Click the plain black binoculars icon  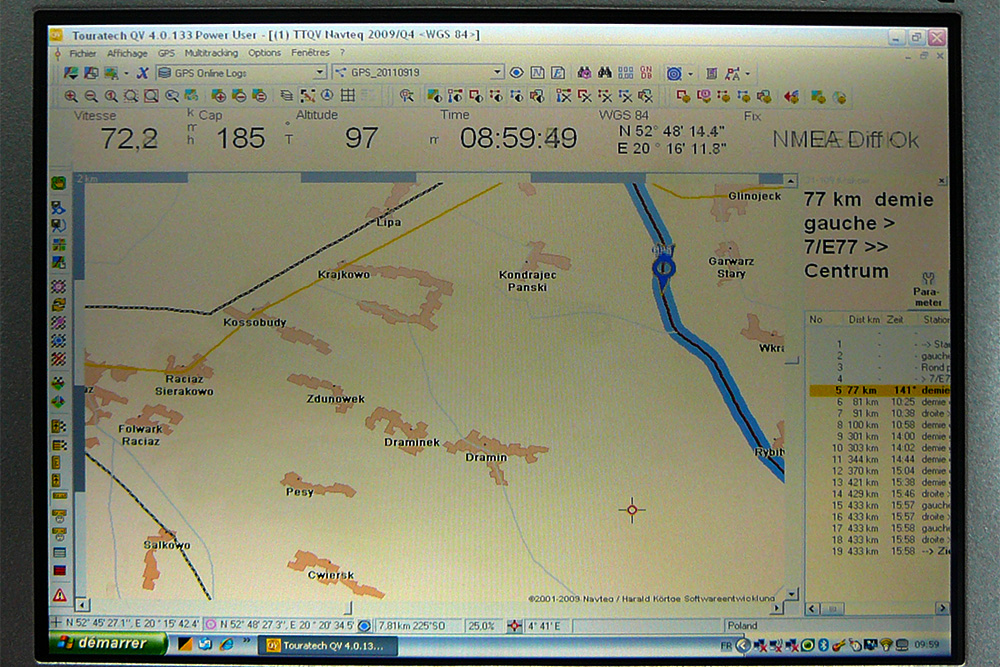(x=605, y=73)
